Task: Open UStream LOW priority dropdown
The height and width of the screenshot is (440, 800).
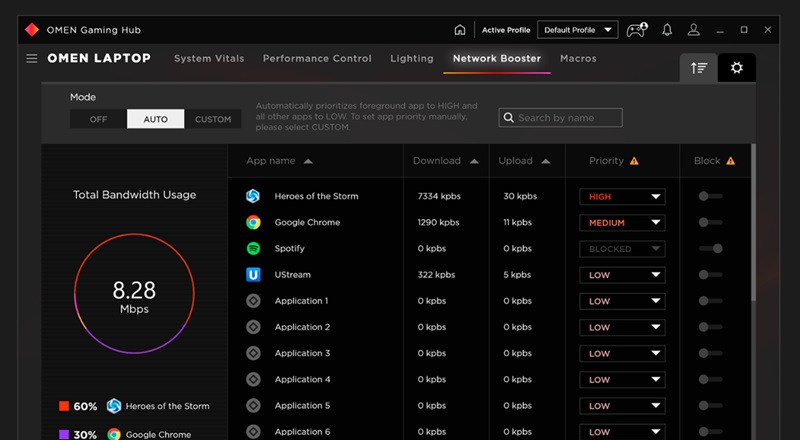Action: (x=622, y=275)
